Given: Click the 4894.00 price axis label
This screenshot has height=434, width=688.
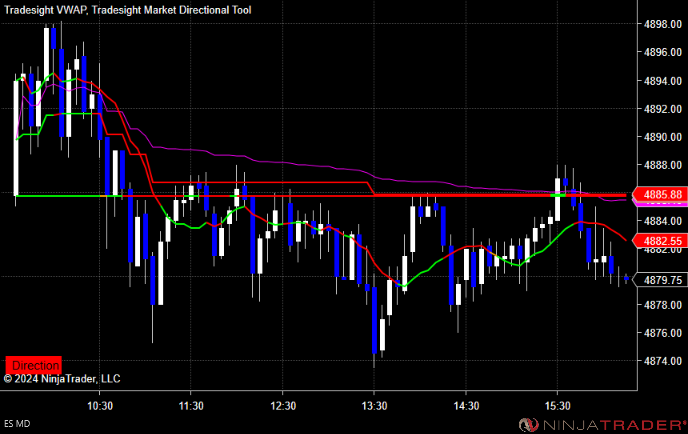Looking at the screenshot, I should (663, 81).
